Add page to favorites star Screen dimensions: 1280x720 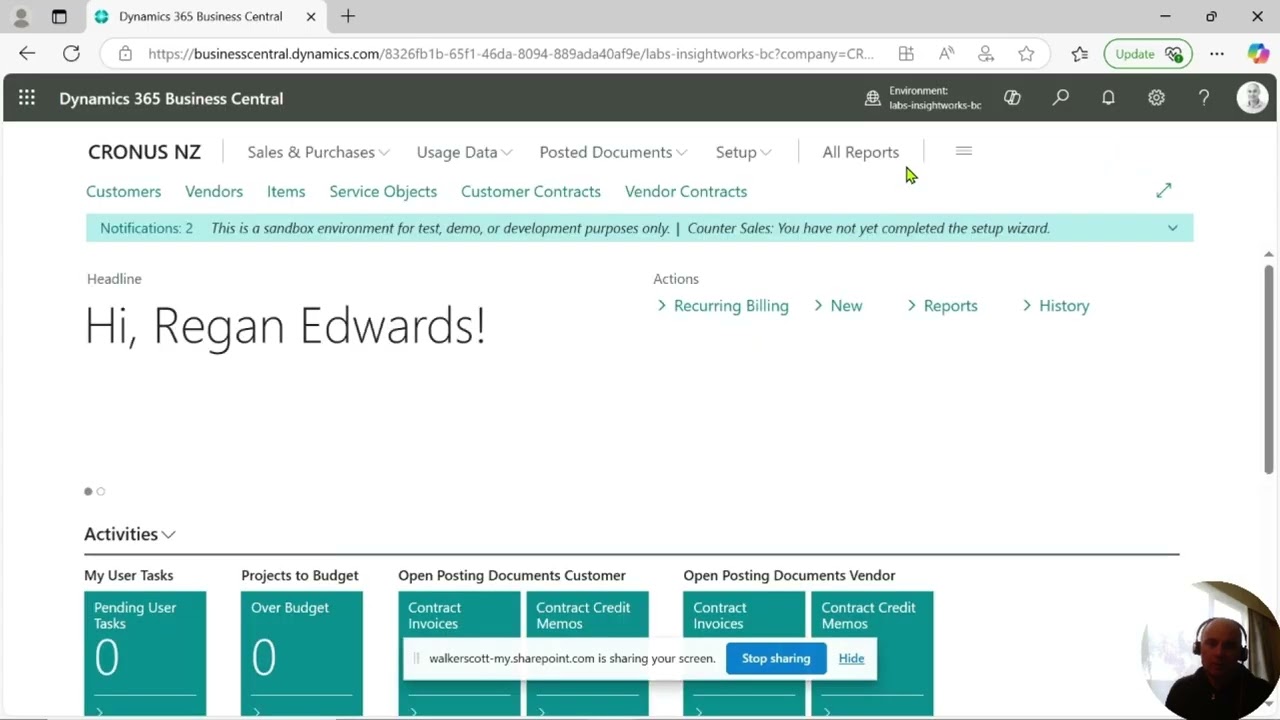(x=1026, y=54)
